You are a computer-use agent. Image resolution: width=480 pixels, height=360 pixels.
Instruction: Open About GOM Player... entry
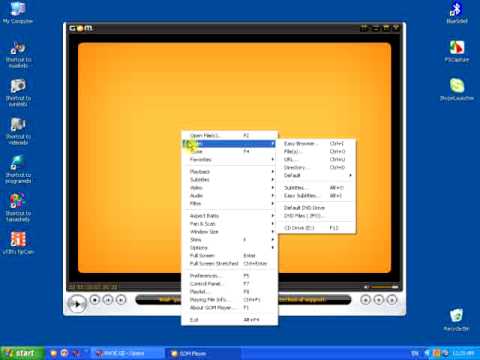click(x=229, y=308)
